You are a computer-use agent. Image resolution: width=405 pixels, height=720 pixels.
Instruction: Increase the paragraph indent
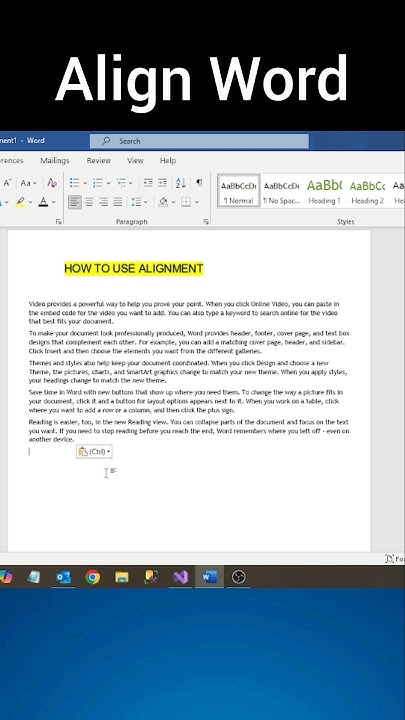(x=163, y=183)
